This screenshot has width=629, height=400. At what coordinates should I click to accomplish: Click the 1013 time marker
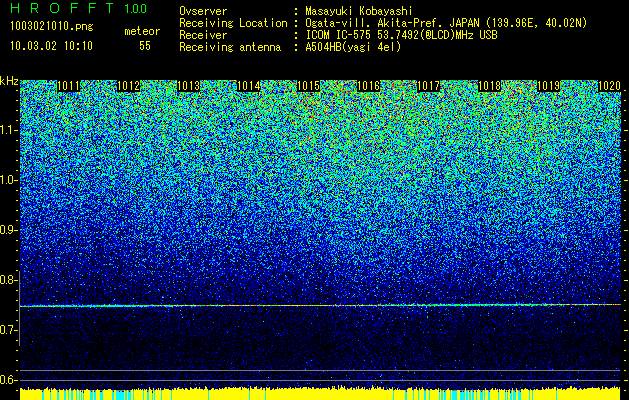189,86
